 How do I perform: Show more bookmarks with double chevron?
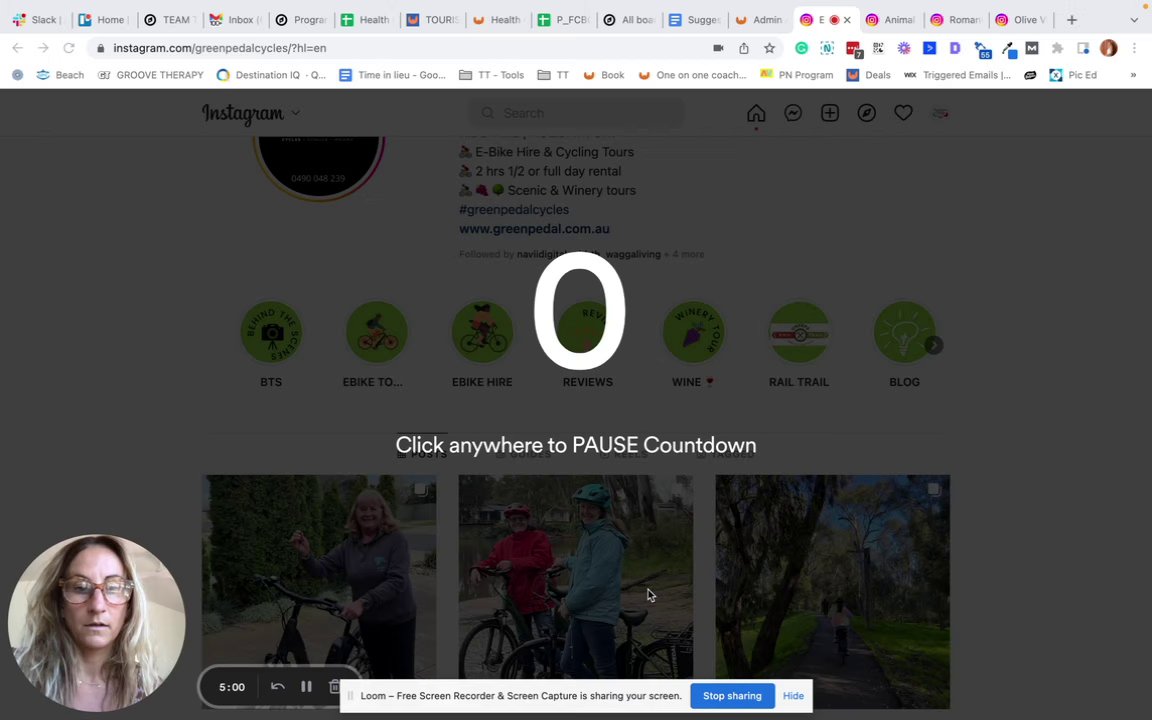coord(1133,75)
